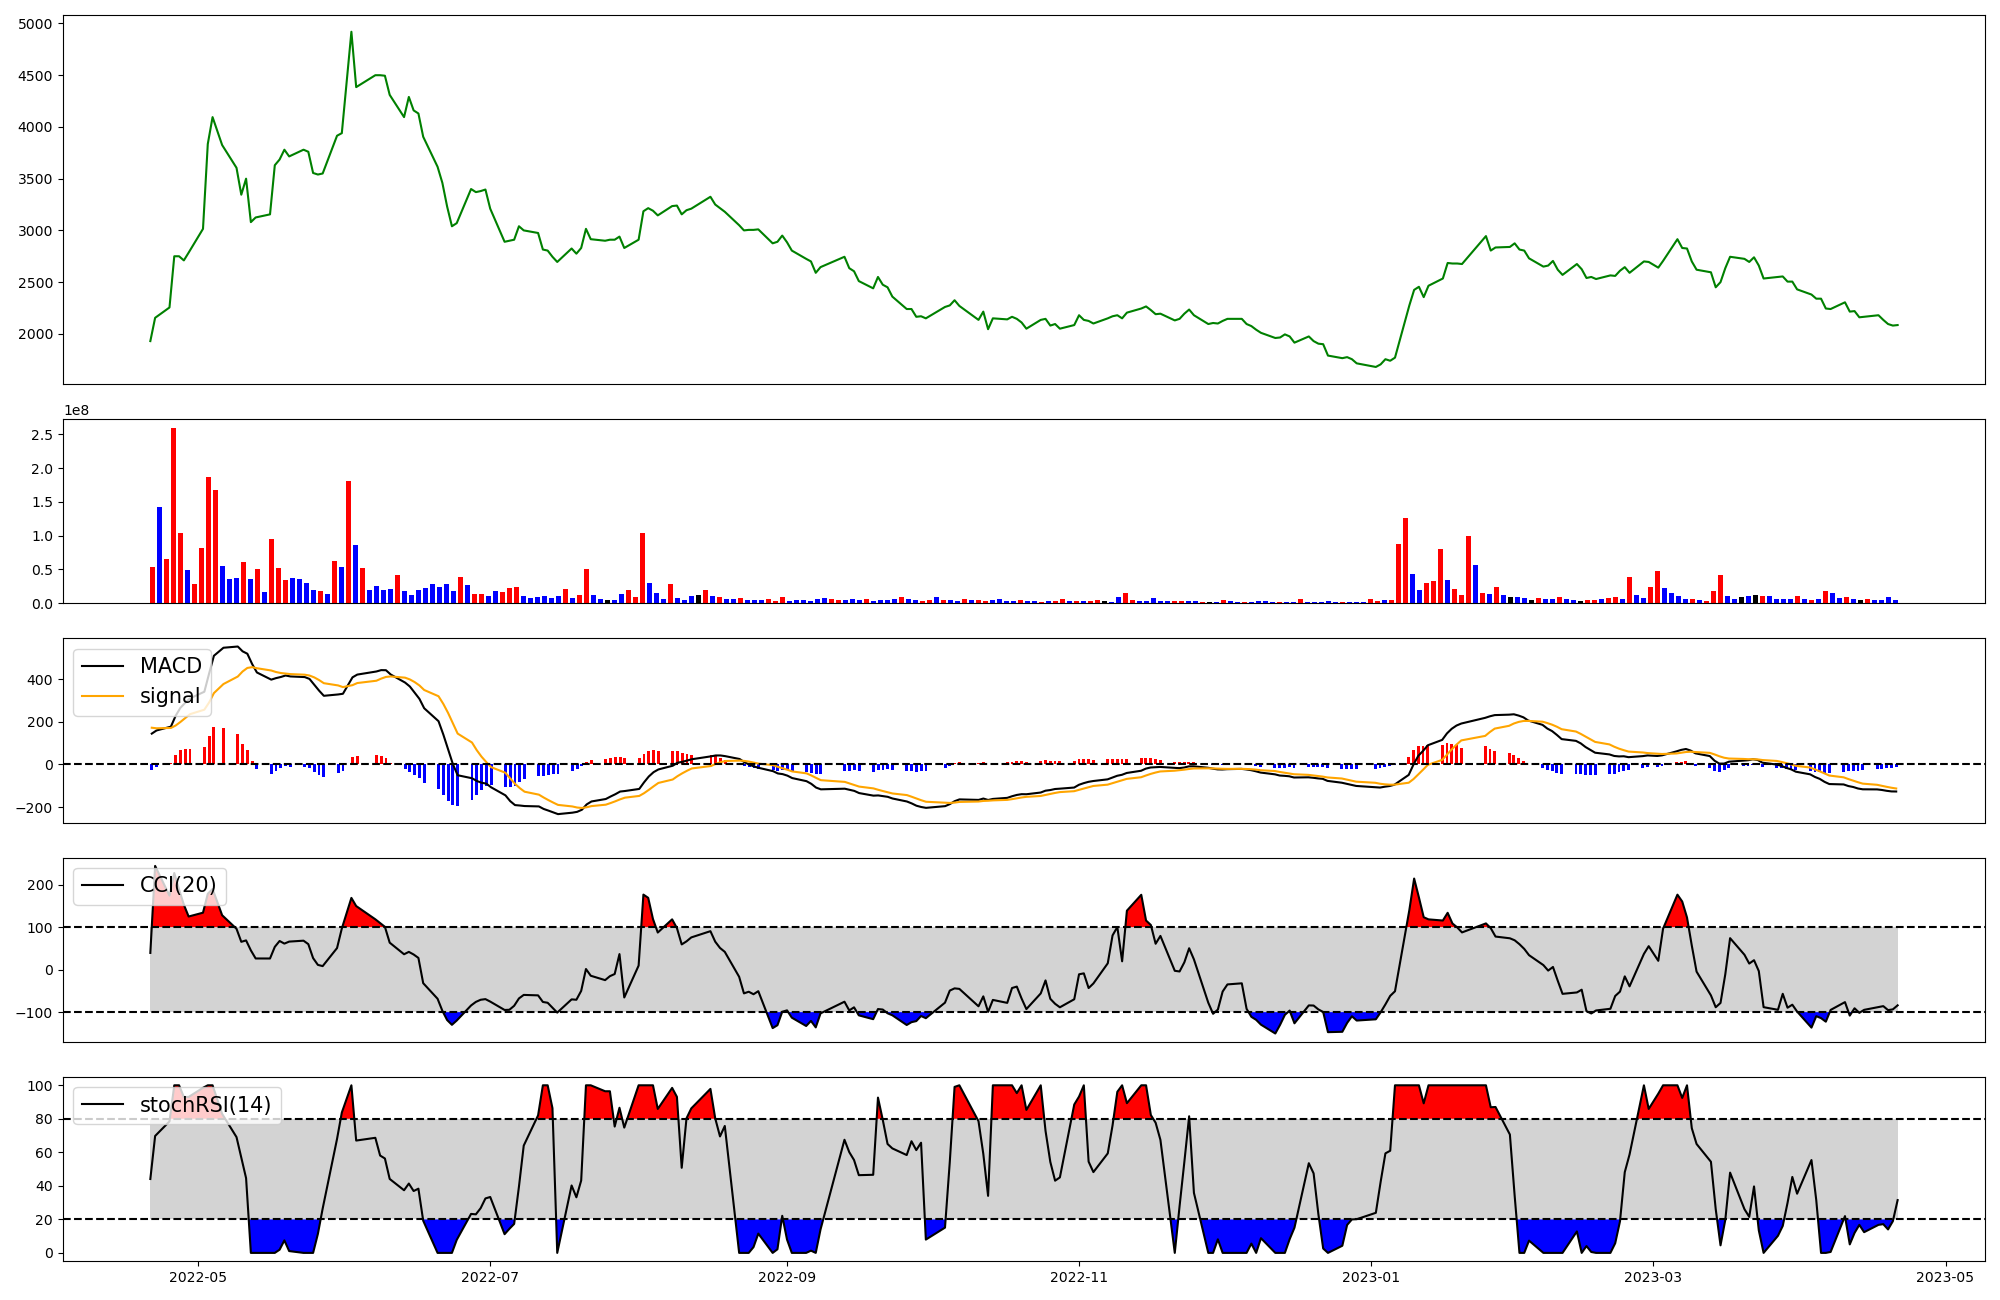Click the 80 tick on the stochRSI axis

[x=42, y=1120]
